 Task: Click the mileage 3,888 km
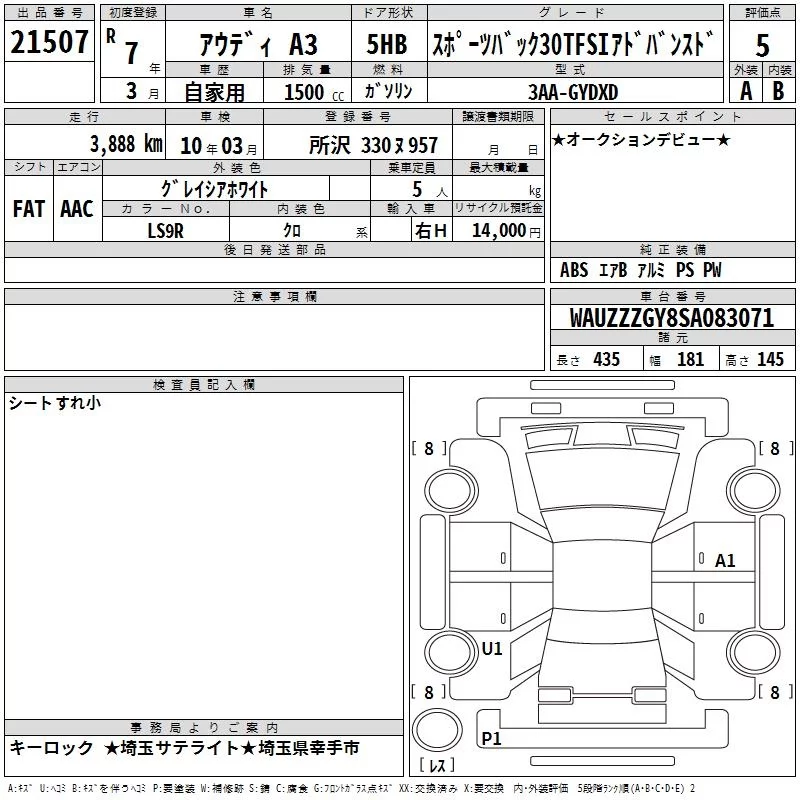coord(126,144)
